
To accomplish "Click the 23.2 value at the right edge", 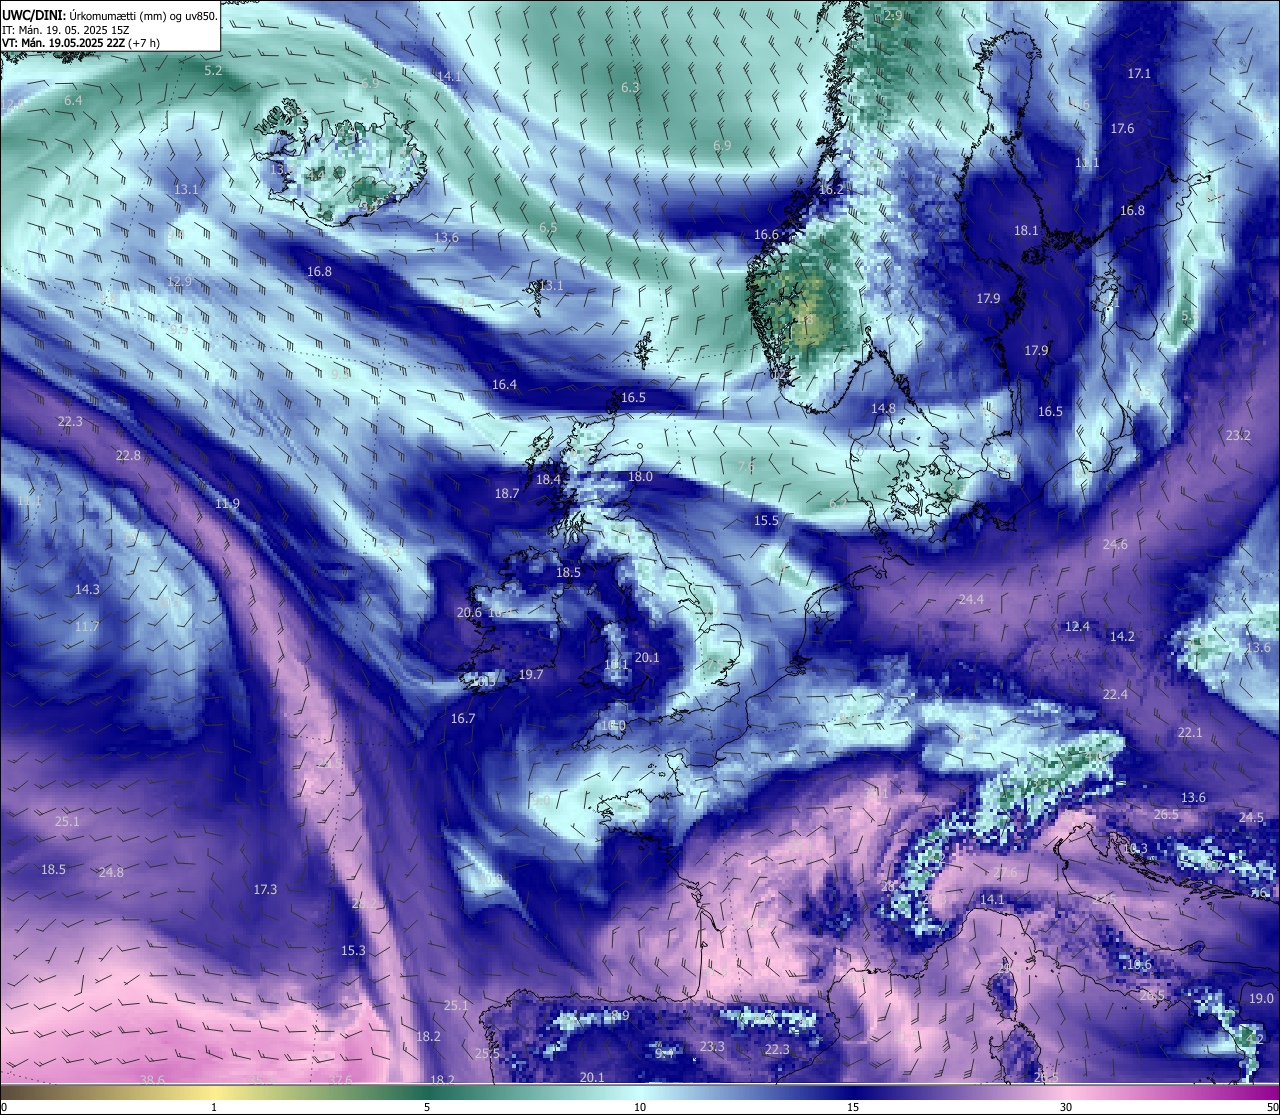I will (x=1238, y=435).
